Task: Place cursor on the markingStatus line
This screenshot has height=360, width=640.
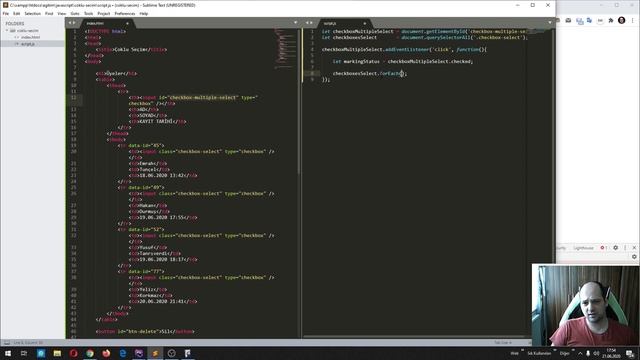Action: 402,61
